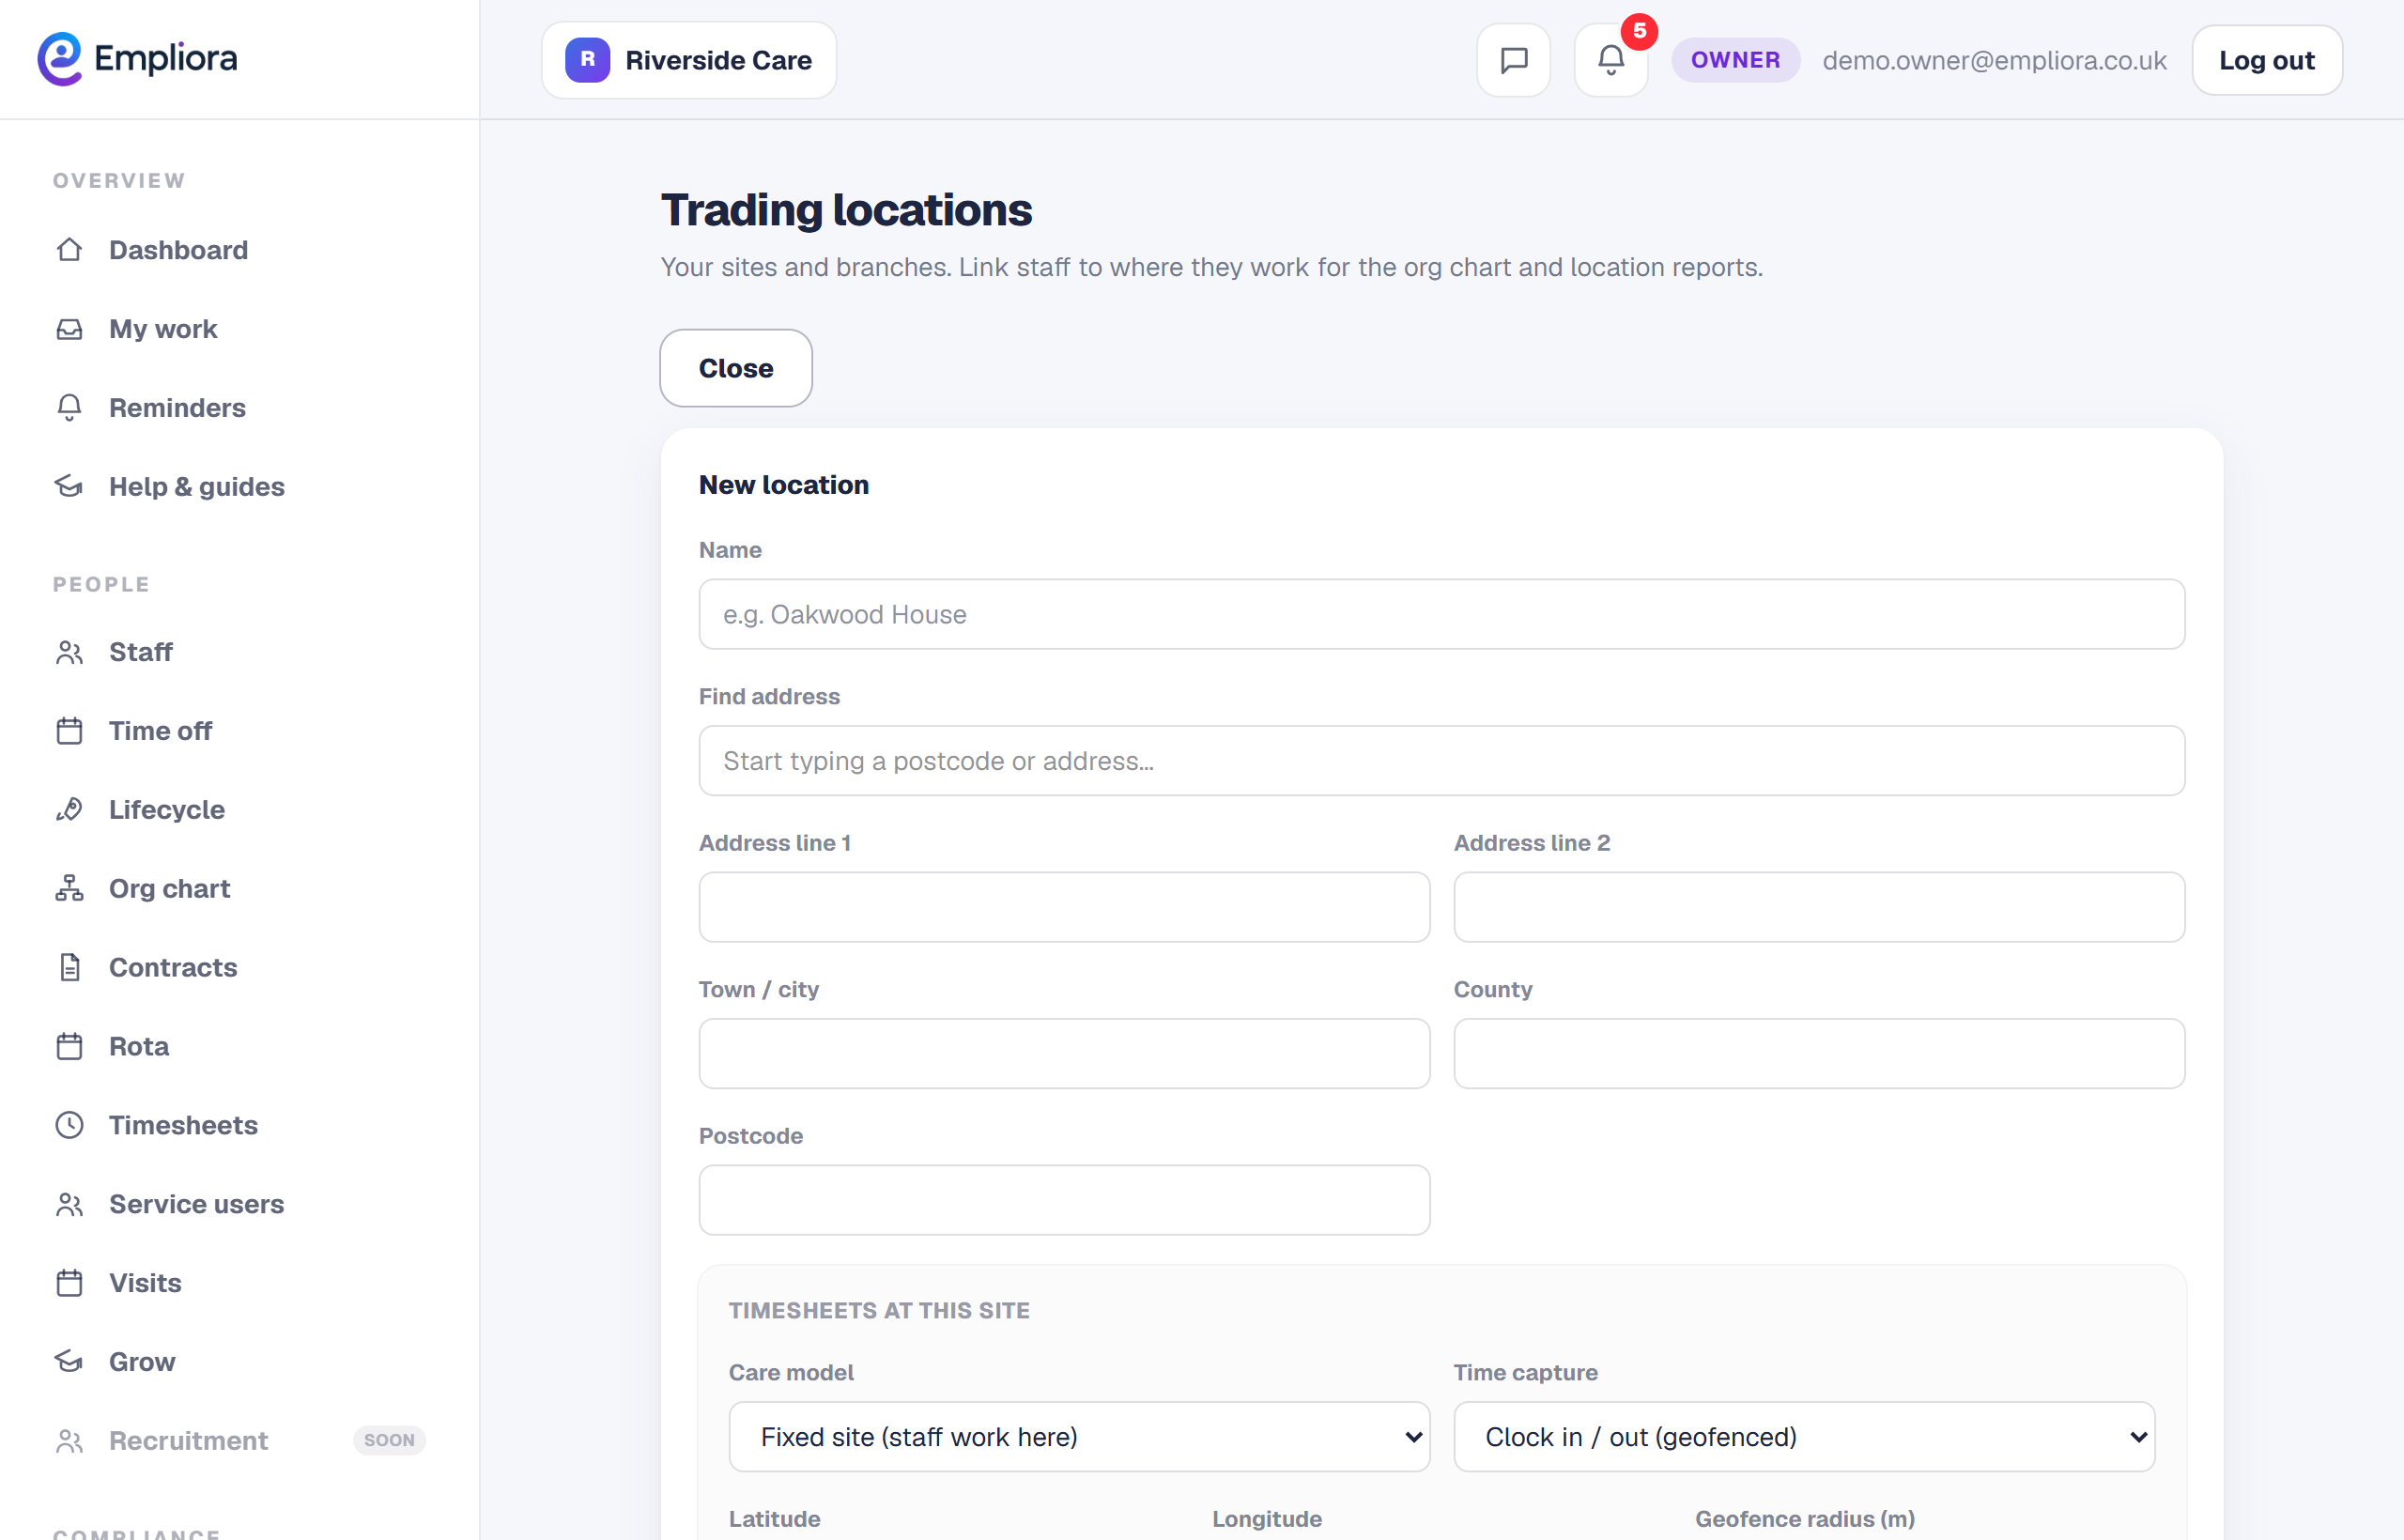Click the Lifecycle rocket icon
2404x1540 pixels.
click(x=69, y=808)
